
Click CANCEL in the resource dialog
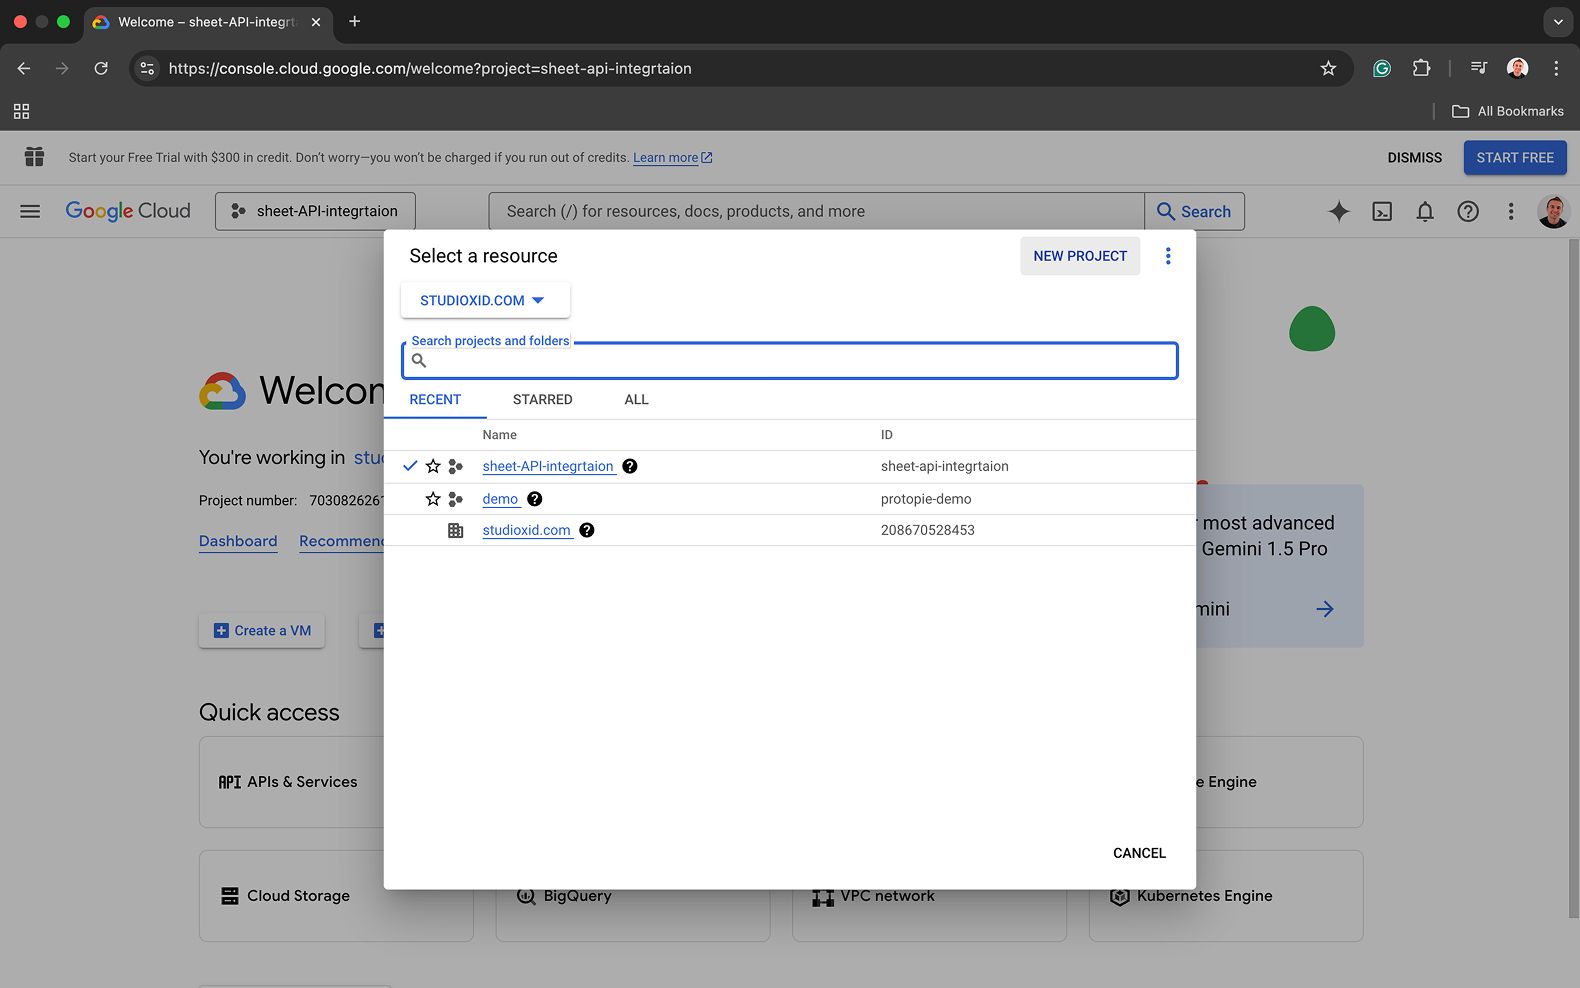tap(1139, 853)
